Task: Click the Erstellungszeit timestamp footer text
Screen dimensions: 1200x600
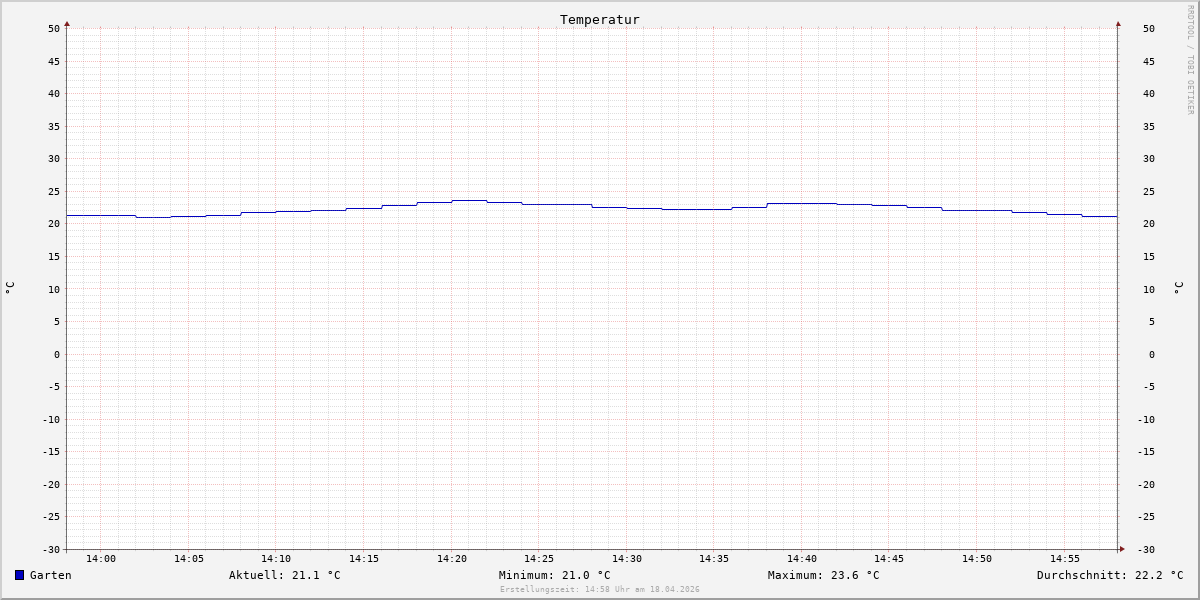Action: [600, 590]
